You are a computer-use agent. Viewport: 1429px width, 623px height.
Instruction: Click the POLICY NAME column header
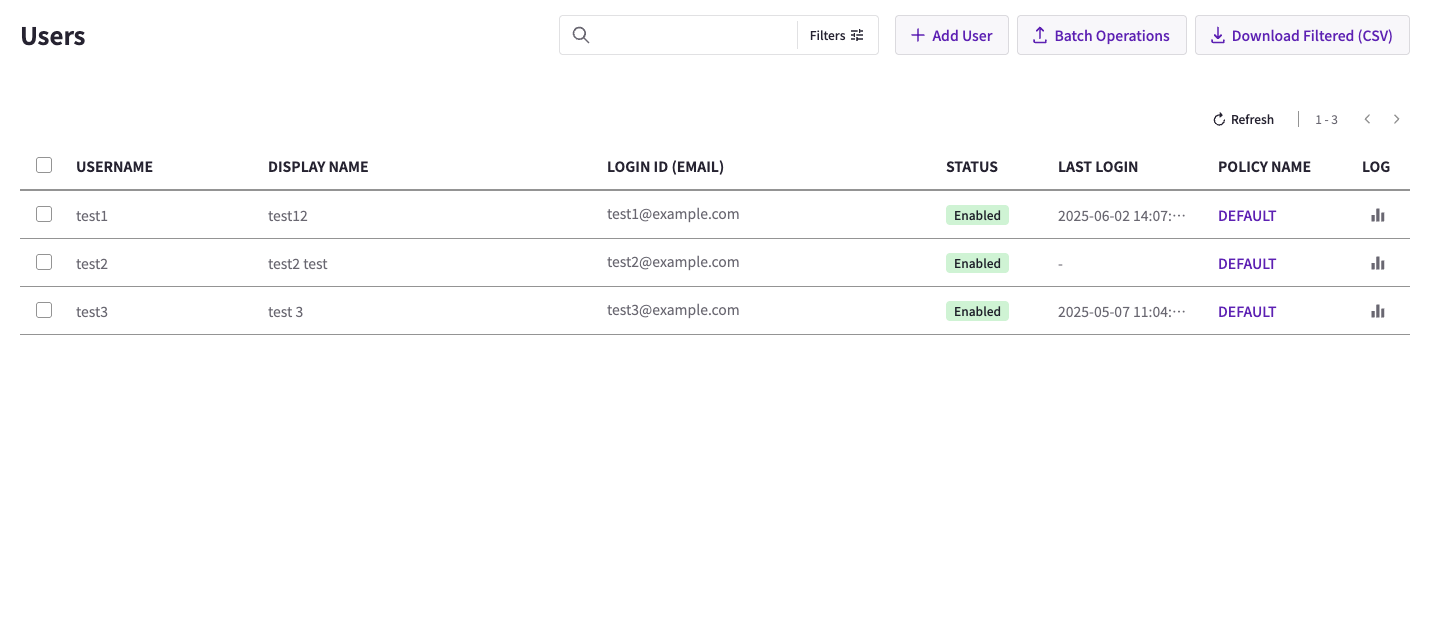pos(1264,167)
